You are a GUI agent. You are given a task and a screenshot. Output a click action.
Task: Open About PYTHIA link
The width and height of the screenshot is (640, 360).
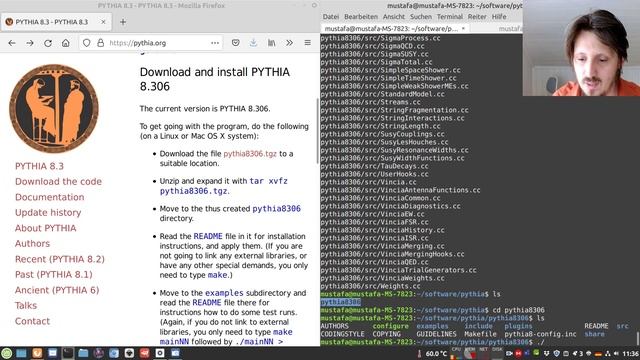(45, 228)
